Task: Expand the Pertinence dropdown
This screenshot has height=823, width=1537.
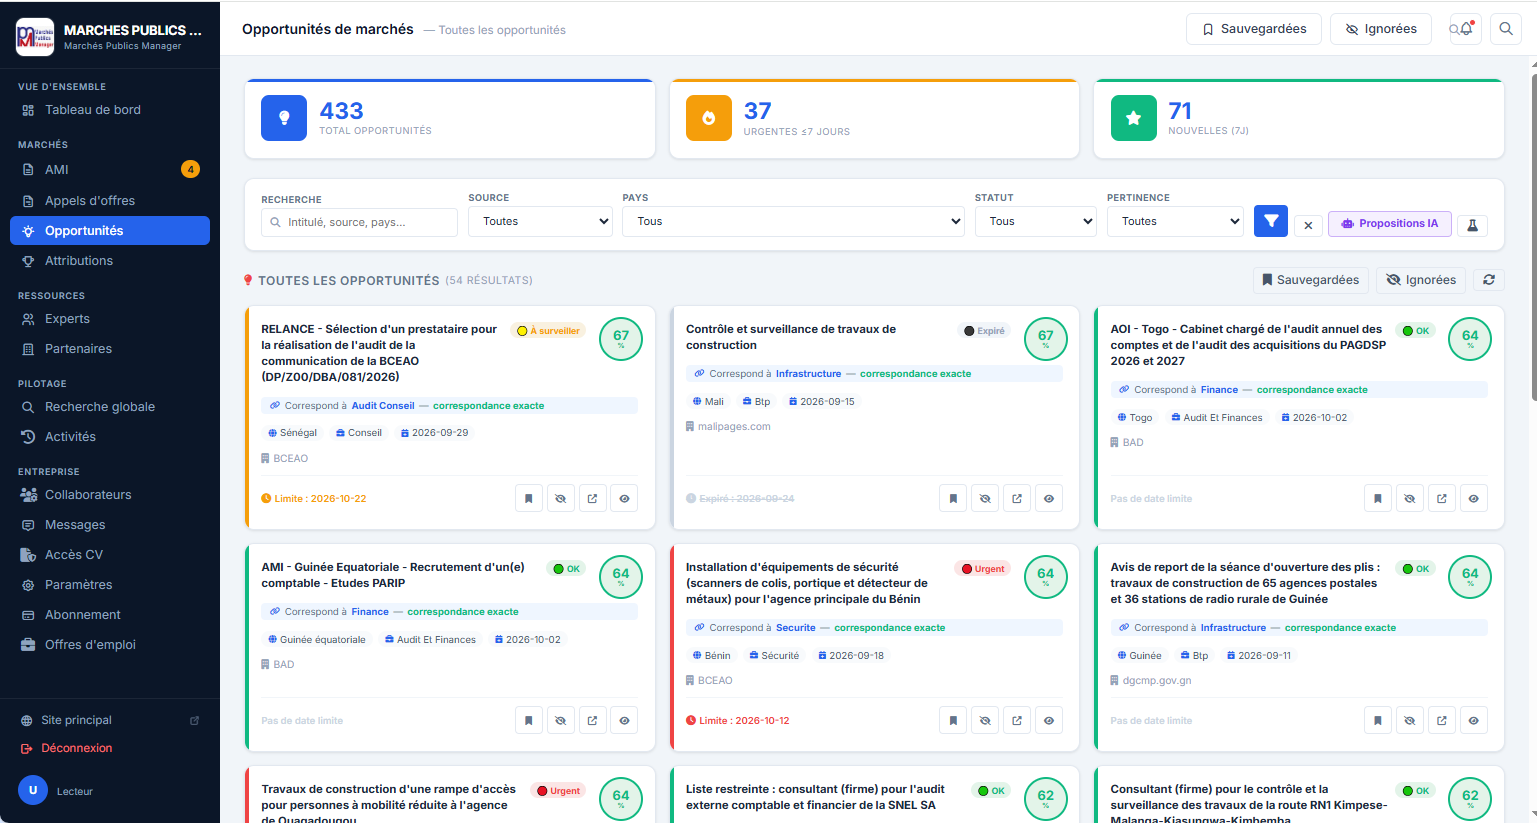Action: (x=1175, y=221)
